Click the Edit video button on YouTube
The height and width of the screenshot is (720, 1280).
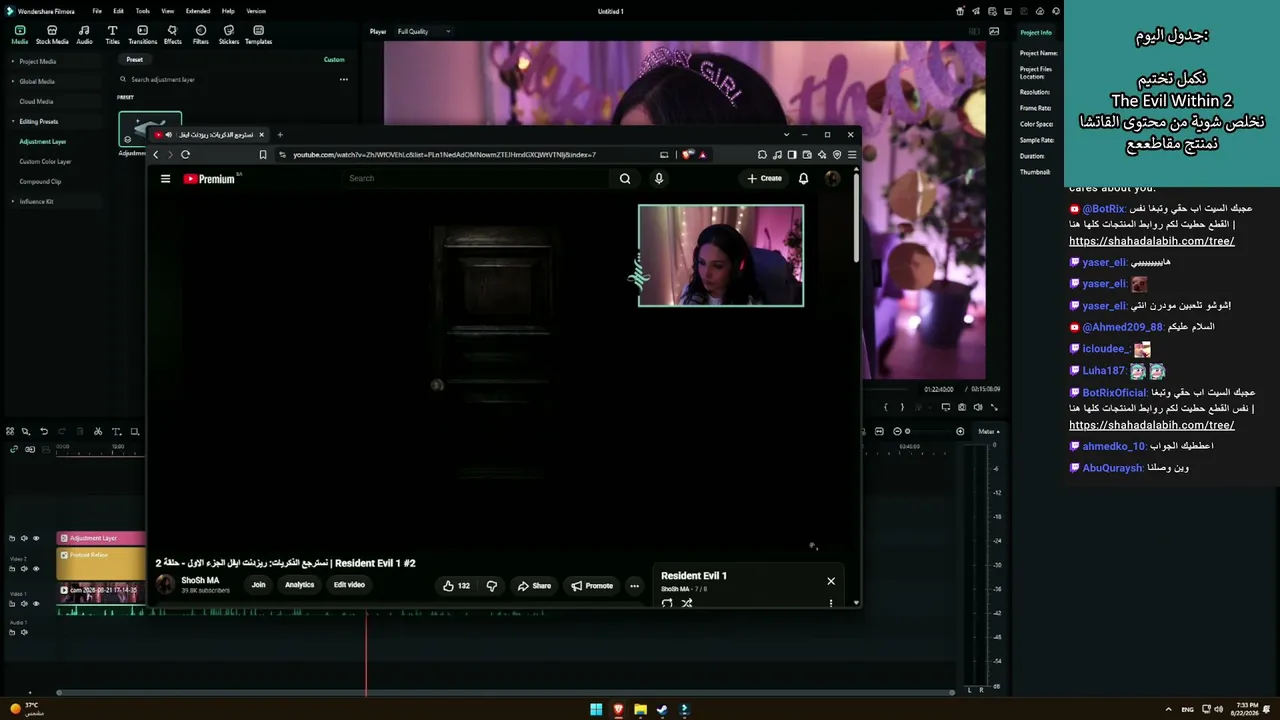(x=349, y=585)
